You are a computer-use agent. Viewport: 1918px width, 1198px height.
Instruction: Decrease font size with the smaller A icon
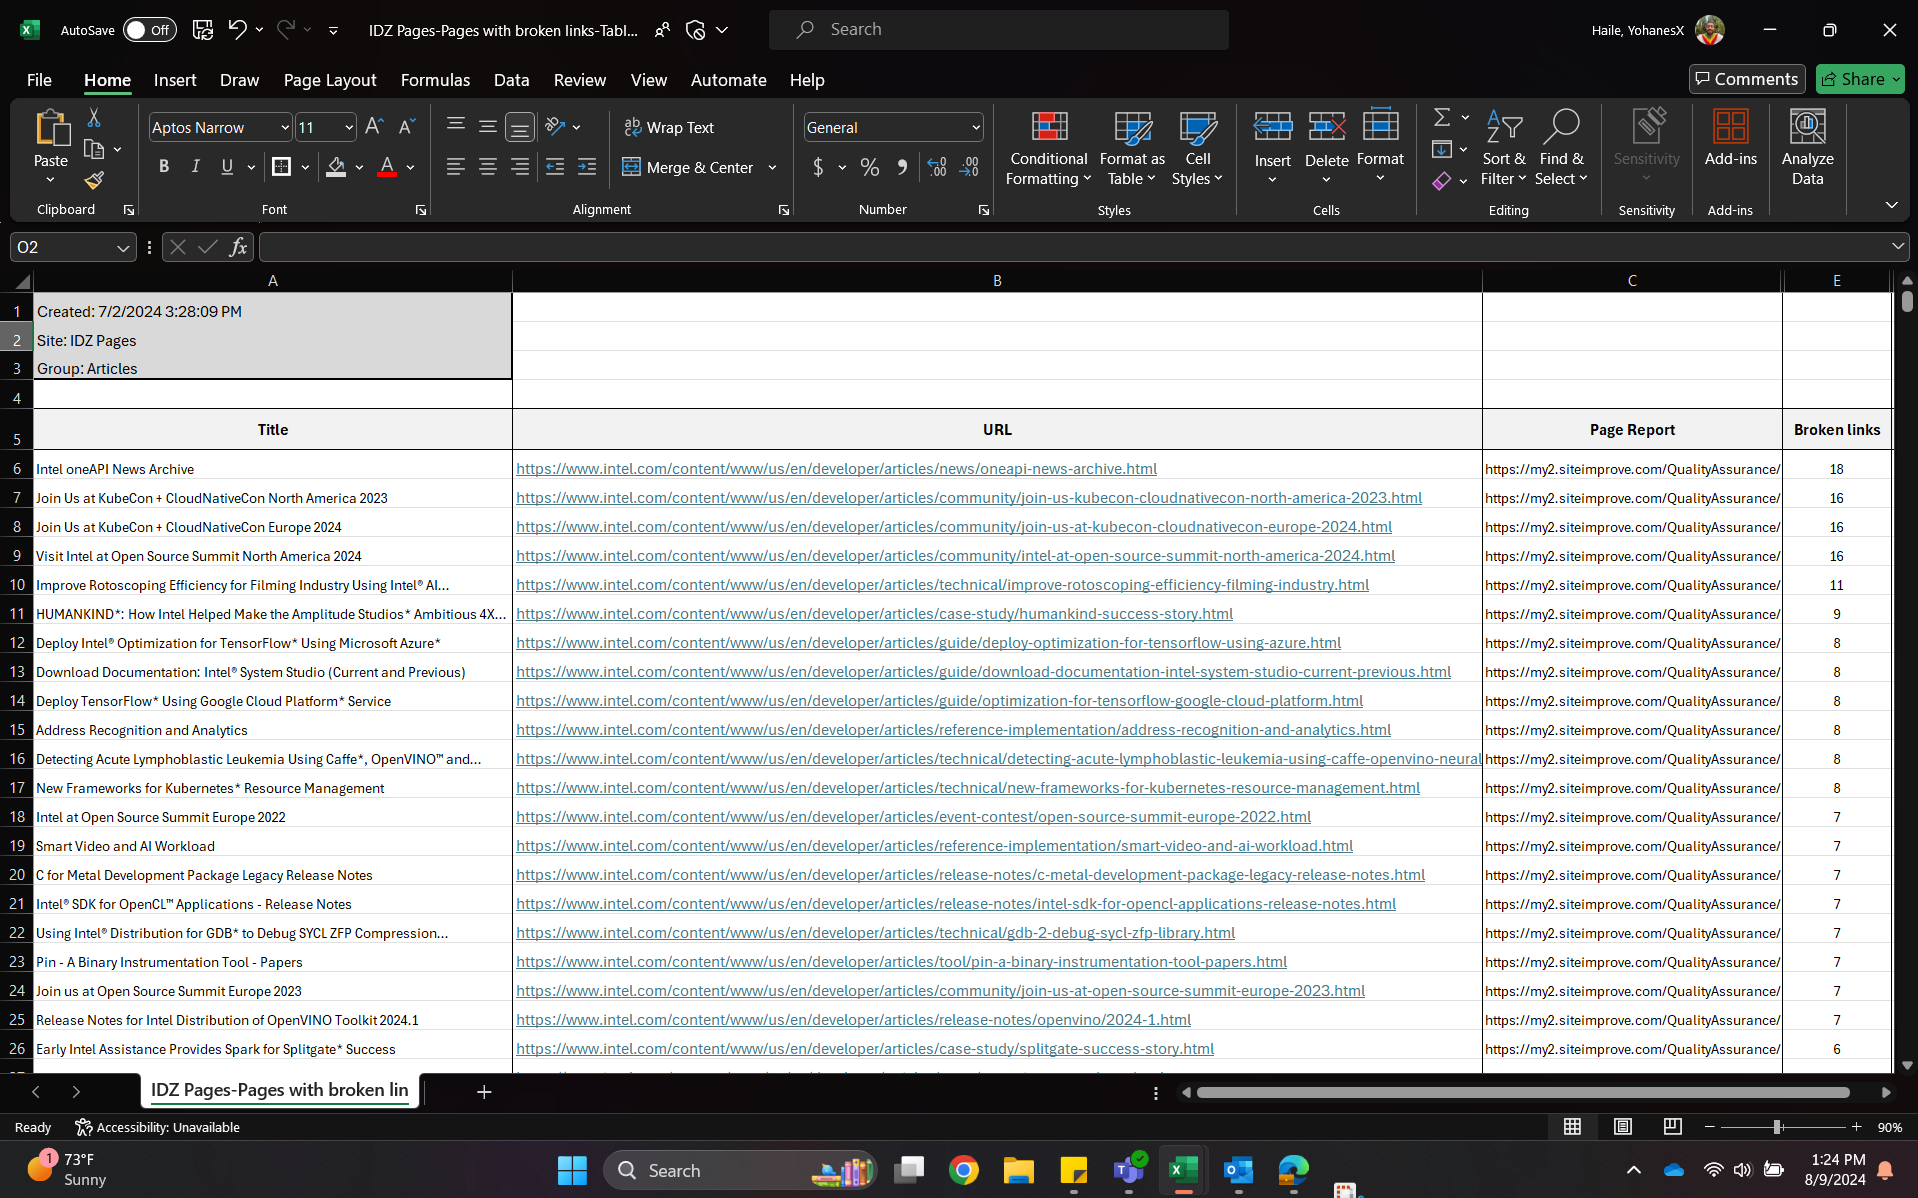click(x=406, y=127)
